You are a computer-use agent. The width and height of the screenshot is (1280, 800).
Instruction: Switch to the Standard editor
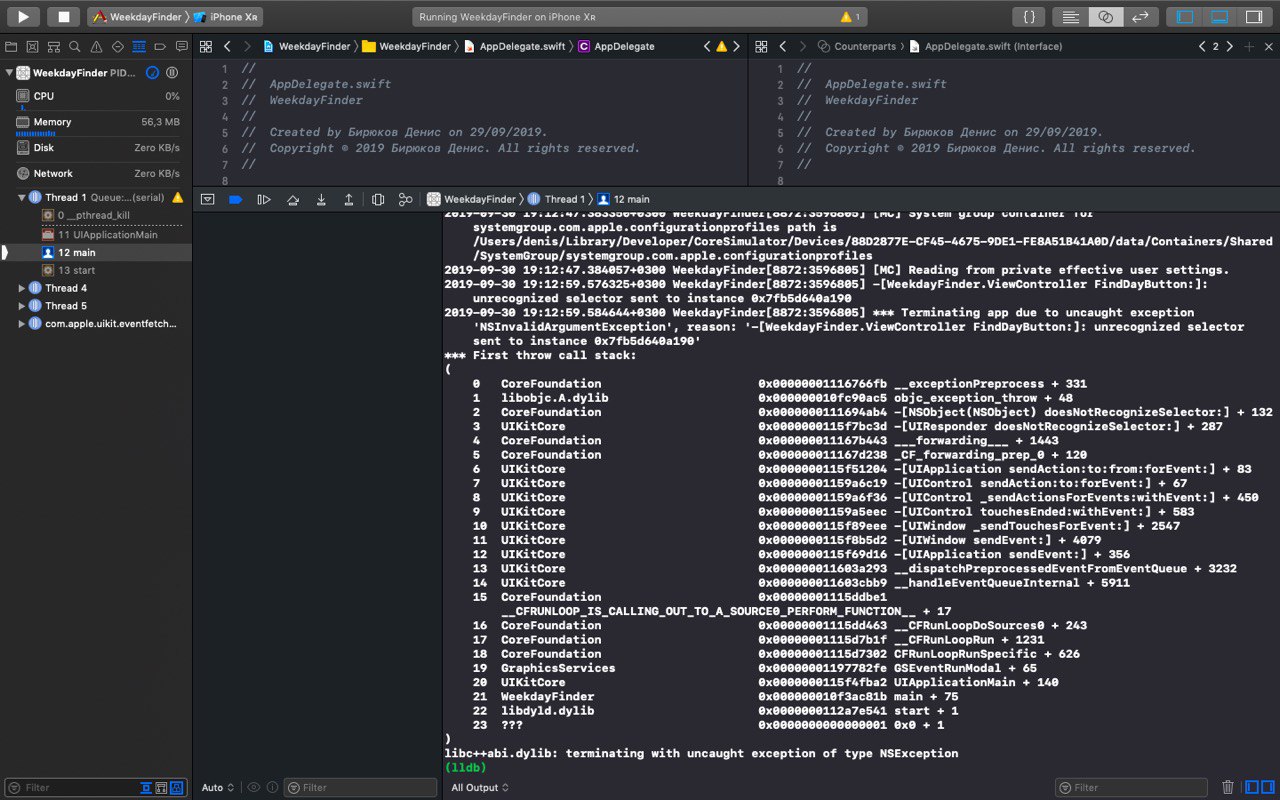pyautogui.click(x=1071, y=17)
